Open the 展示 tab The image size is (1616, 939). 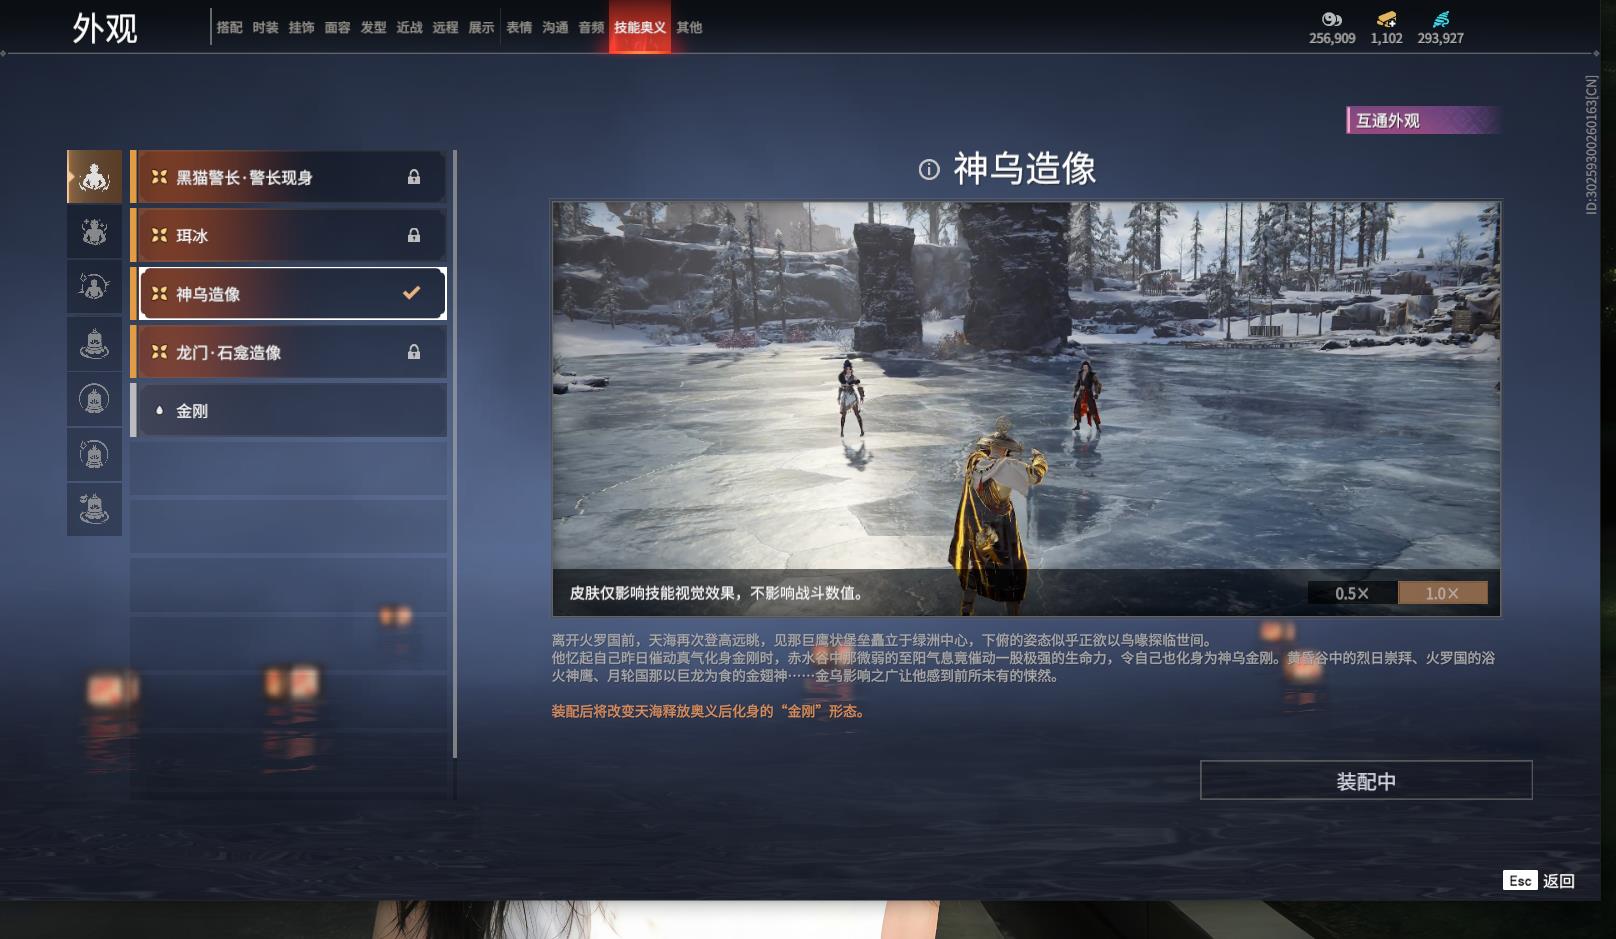tap(482, 27)
